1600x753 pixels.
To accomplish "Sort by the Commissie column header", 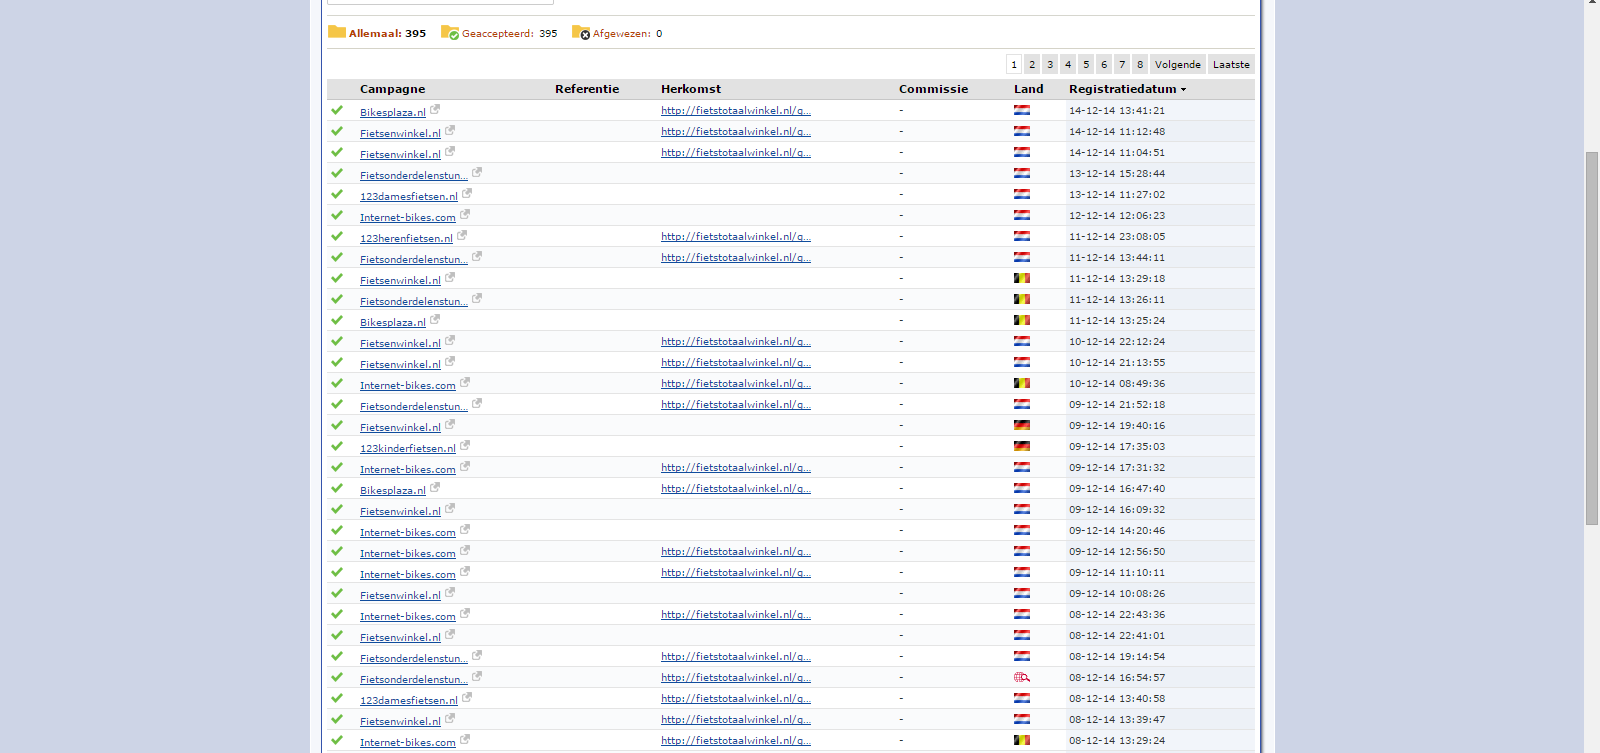I will tap(933, 89).
